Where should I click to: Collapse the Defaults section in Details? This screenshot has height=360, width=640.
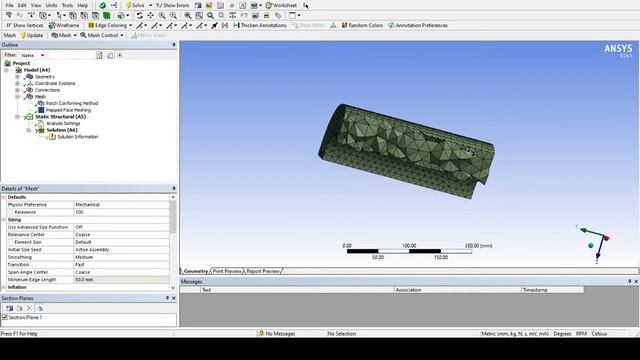pos(4,197)
